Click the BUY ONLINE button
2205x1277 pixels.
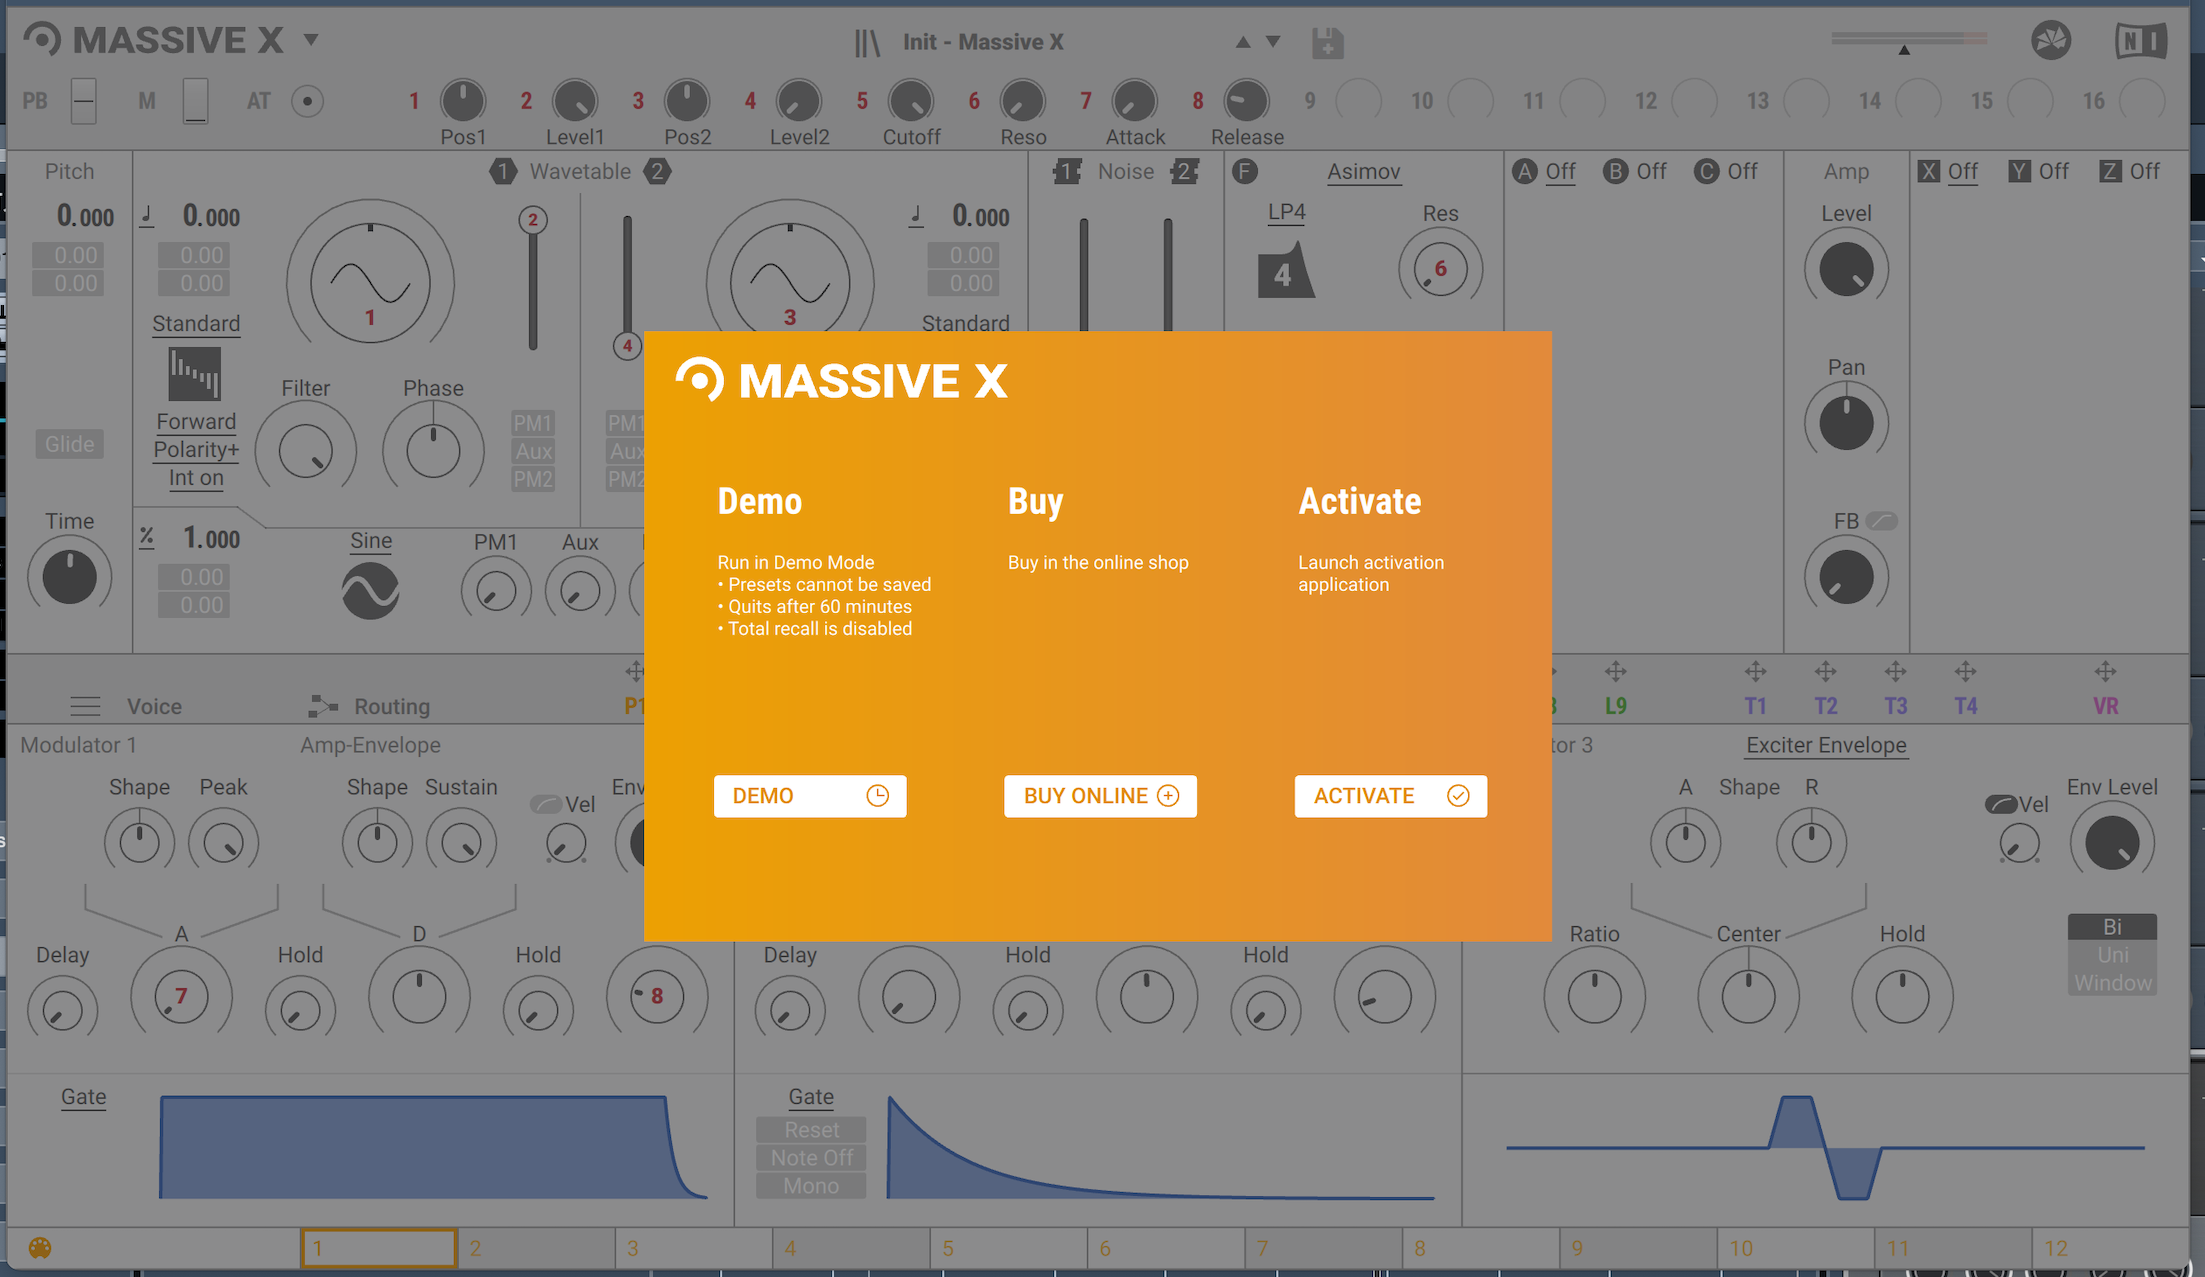tap(1100, 796)
